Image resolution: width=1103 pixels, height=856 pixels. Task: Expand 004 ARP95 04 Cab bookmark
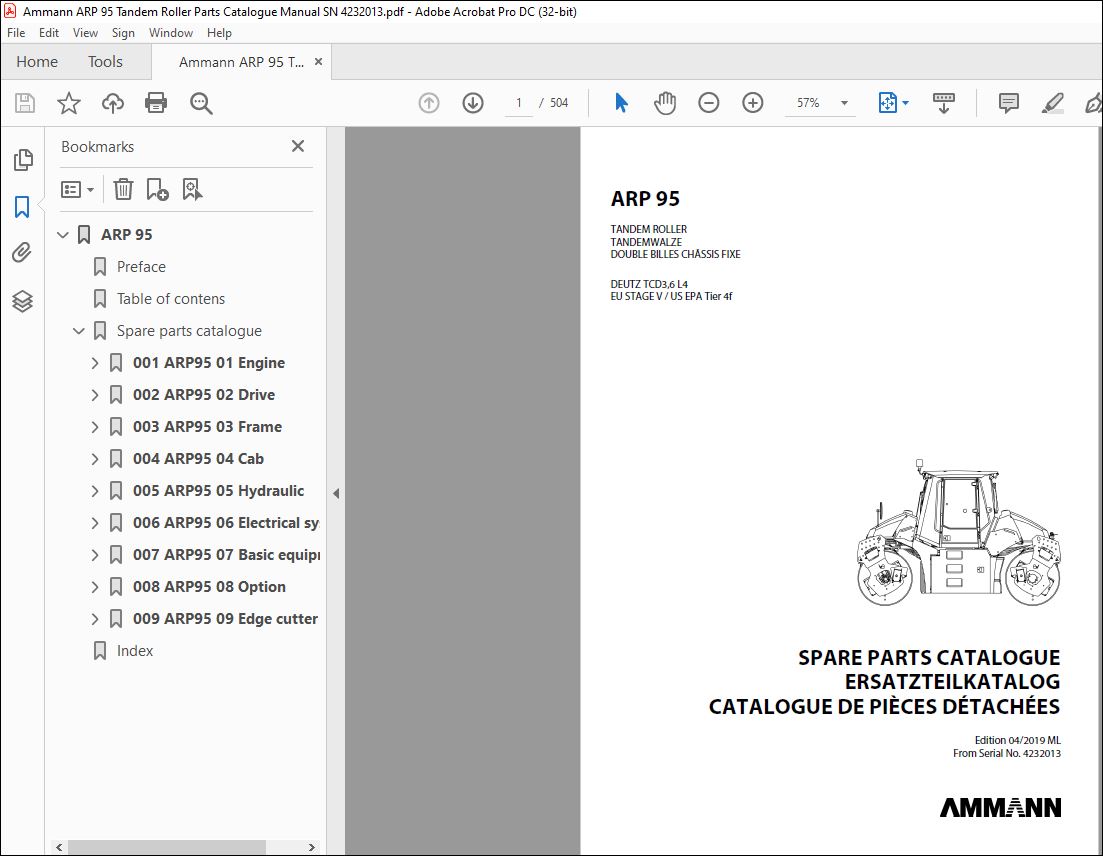point(95,459)
